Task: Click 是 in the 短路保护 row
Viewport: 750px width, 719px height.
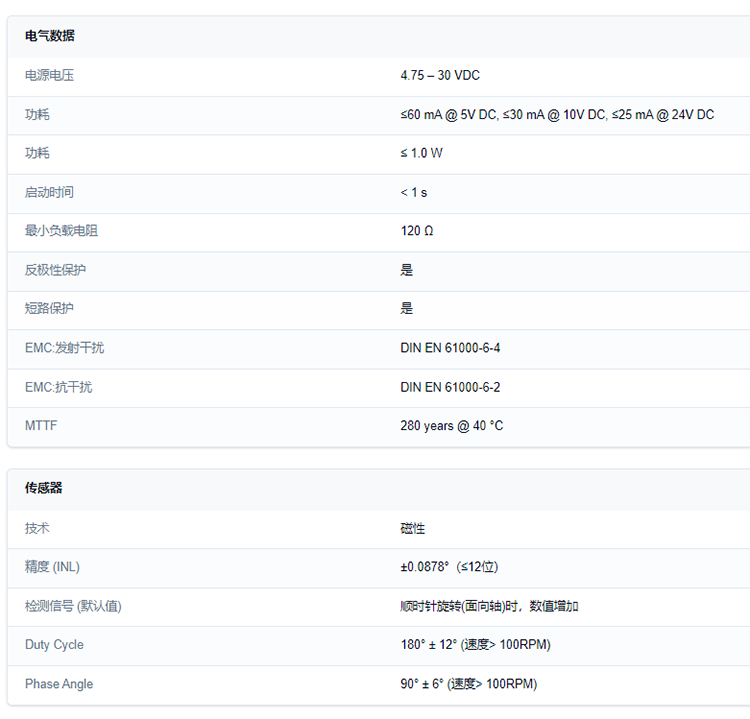Action: 407,308
